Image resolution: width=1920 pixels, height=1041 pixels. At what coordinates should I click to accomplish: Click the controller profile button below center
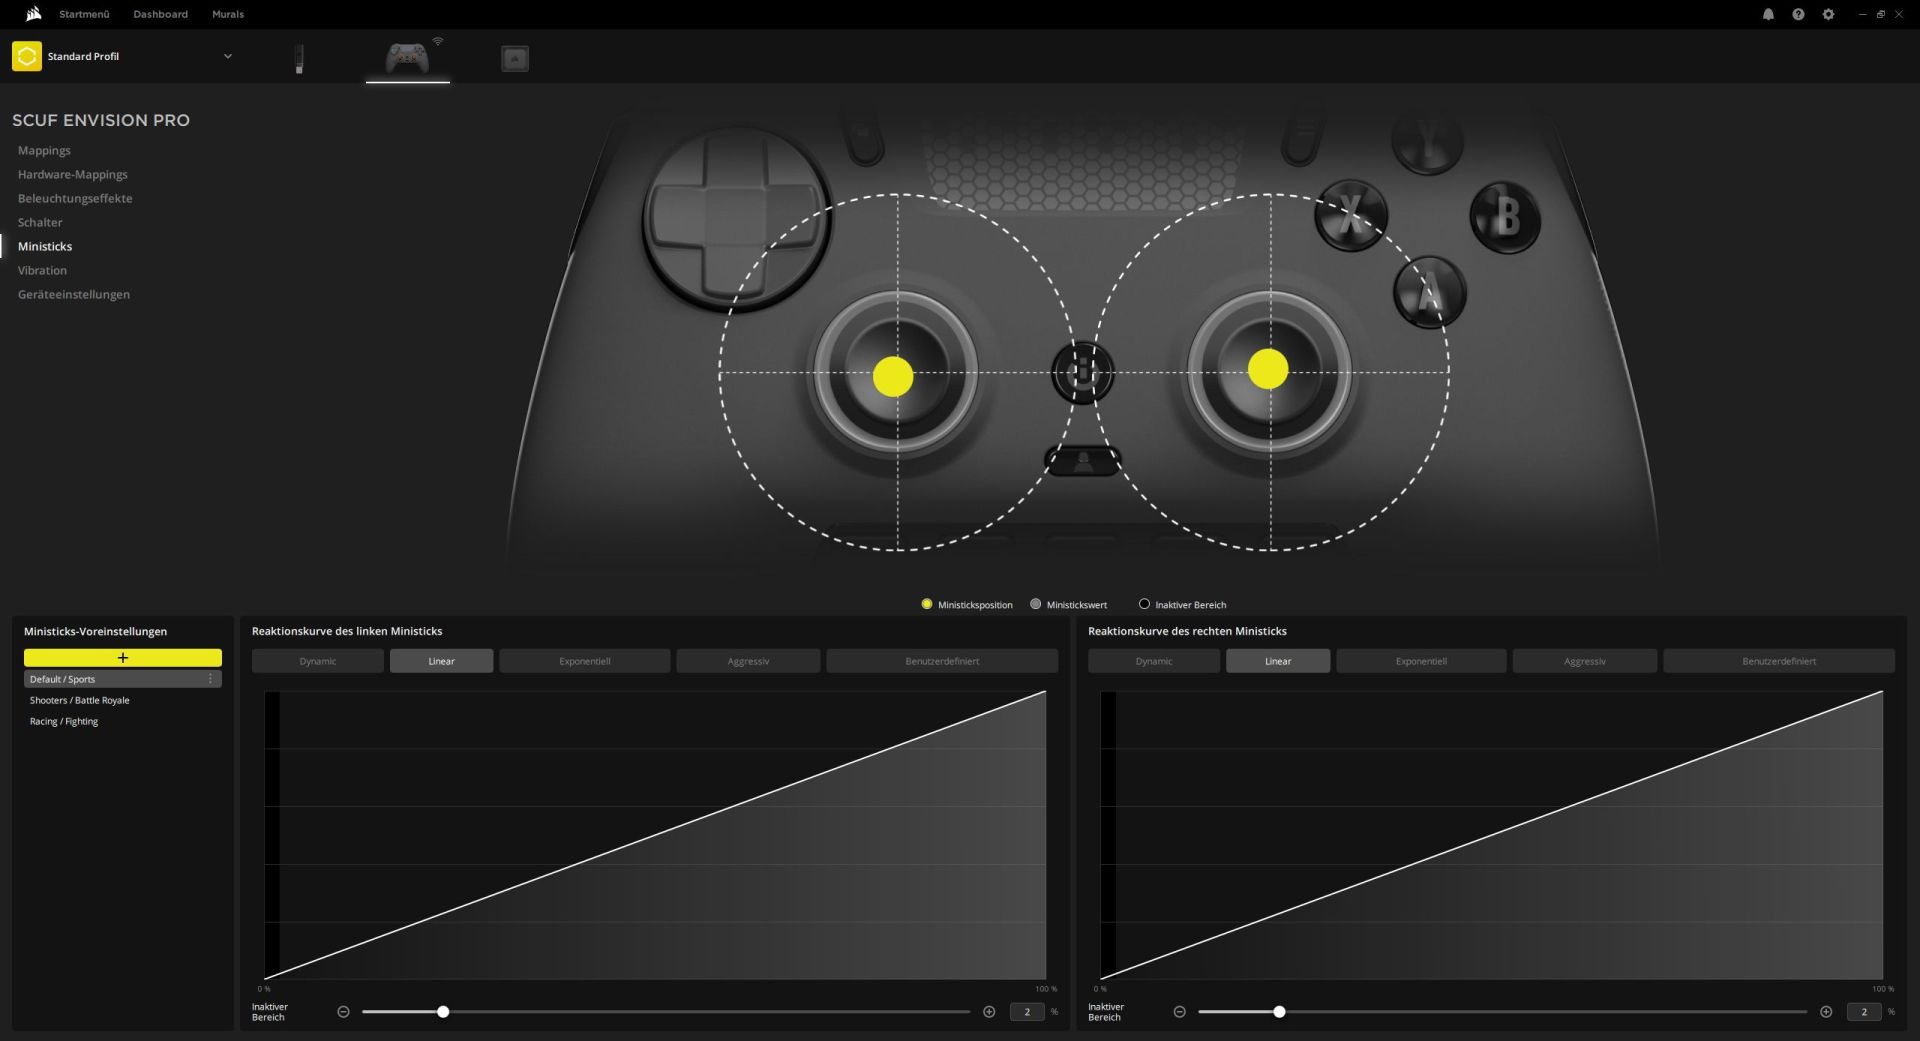pyautogui.click(x=1083, y=461)
